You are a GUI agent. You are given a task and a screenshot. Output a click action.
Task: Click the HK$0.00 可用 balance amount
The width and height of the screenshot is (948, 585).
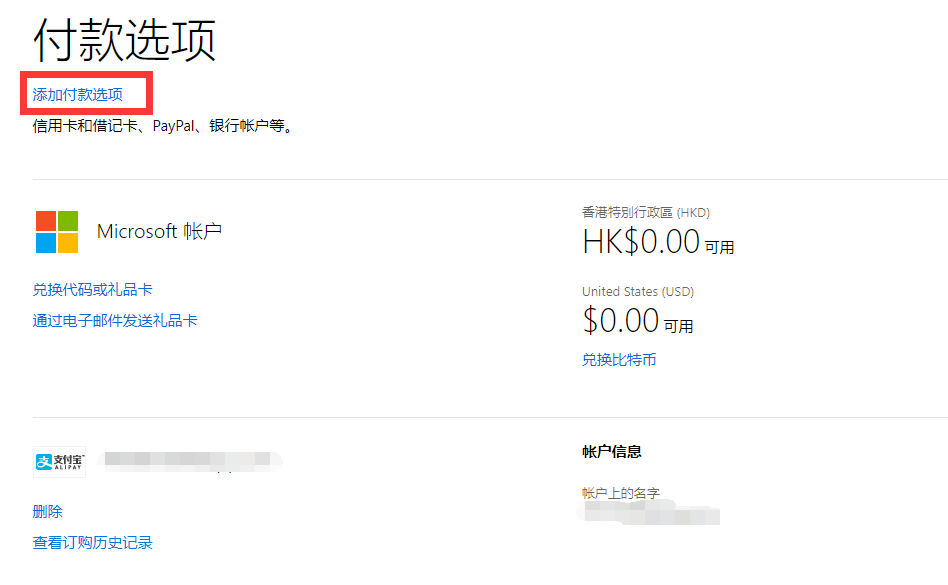(657, 243)
